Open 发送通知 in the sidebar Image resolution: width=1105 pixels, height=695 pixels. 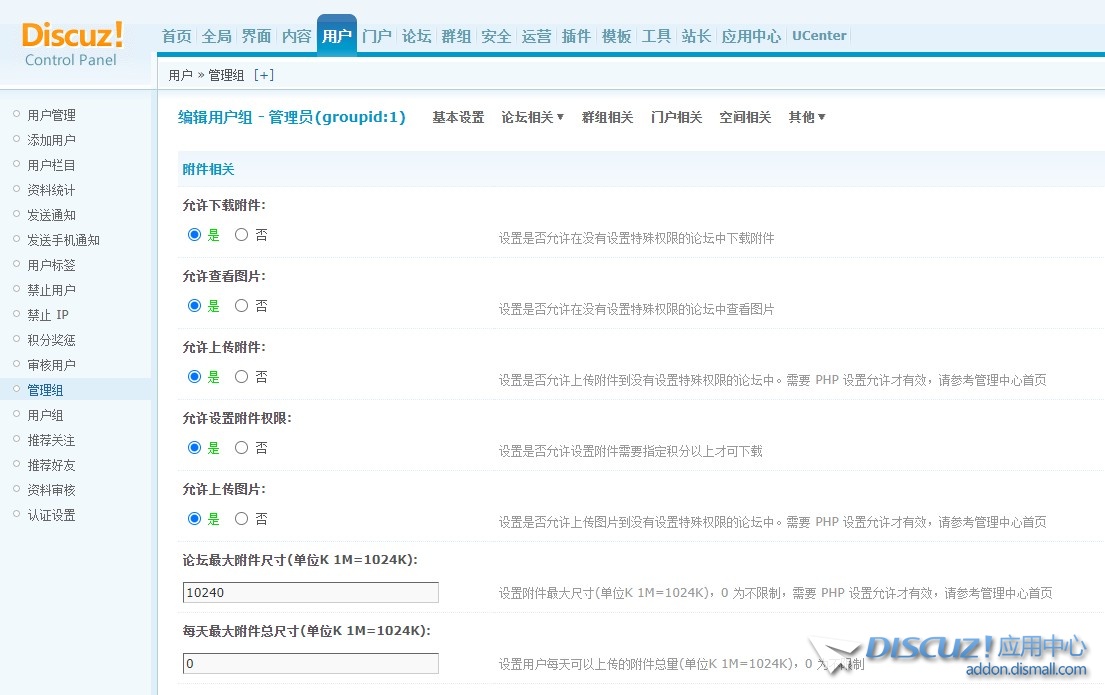coord(51,215)
